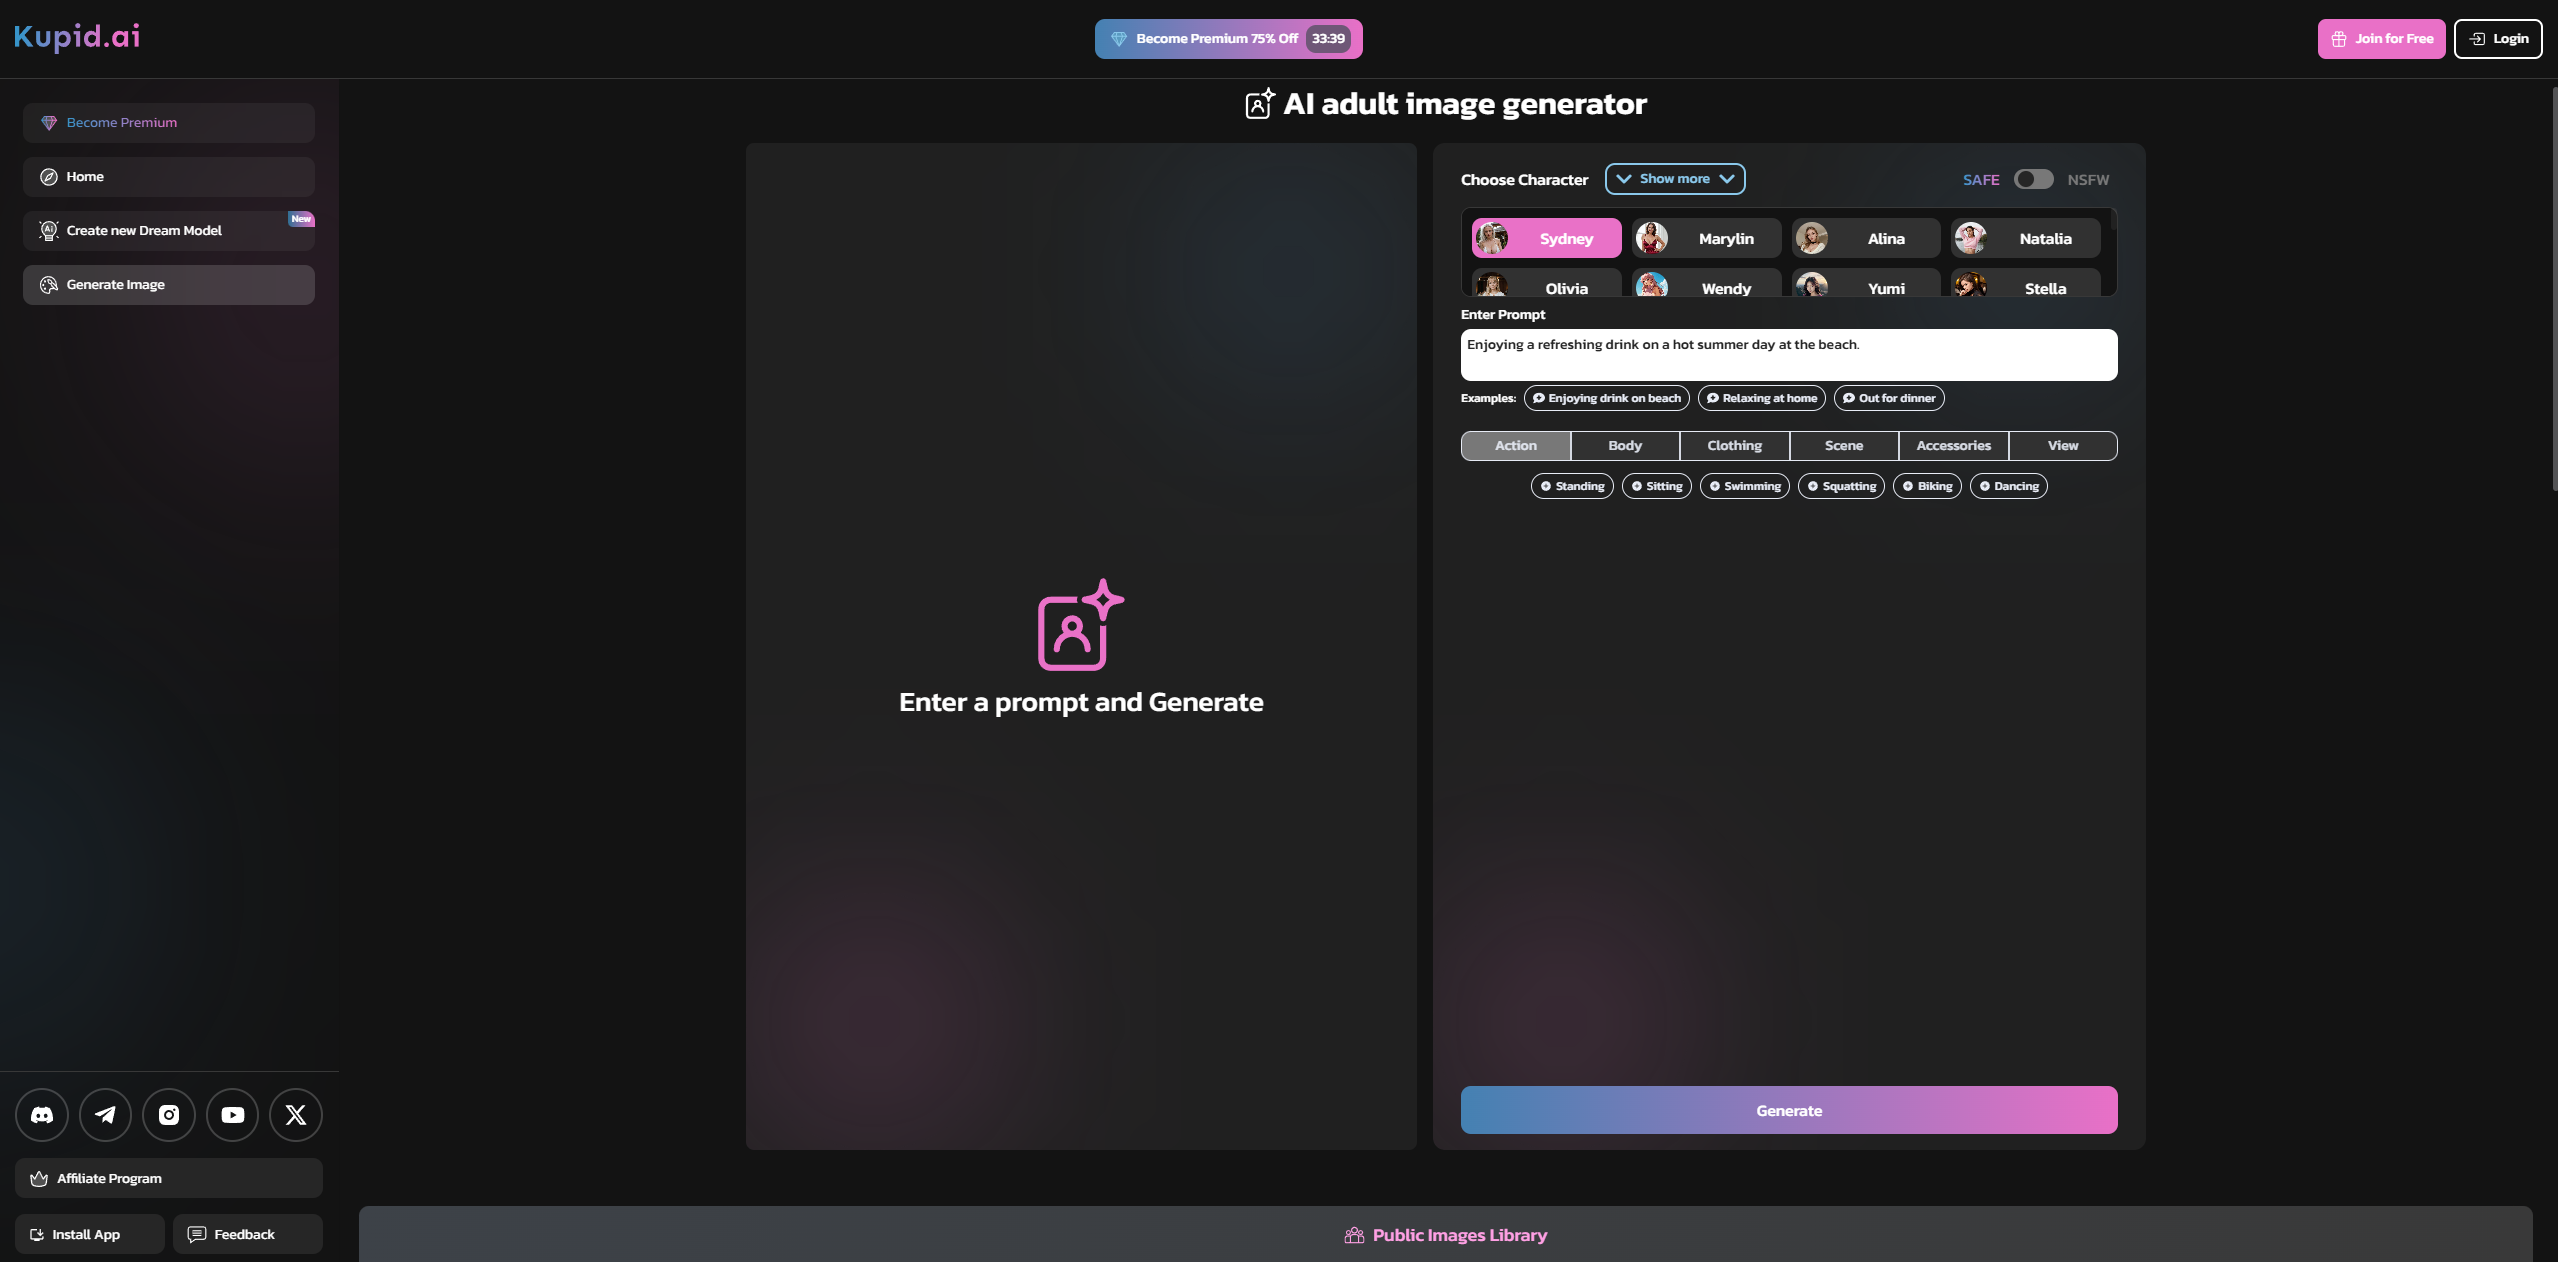Click the Telegram social icon

pyautogui.click(x=104, y=1114)
